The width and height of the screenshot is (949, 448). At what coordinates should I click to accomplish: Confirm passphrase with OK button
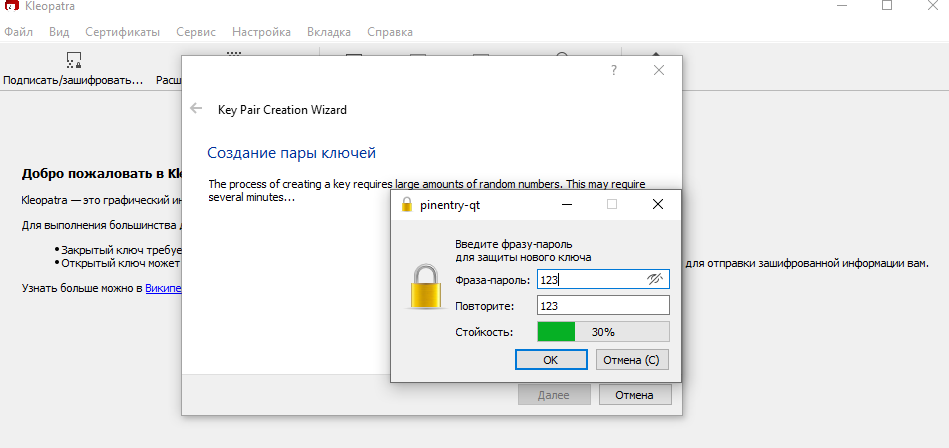click(551, 360)
